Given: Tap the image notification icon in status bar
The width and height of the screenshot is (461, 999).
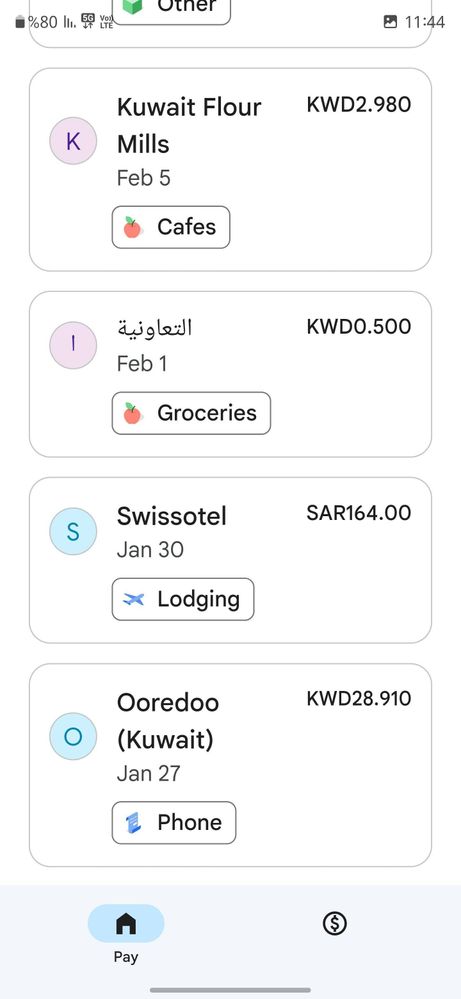Looking at the screenshot, I should 390,22.
